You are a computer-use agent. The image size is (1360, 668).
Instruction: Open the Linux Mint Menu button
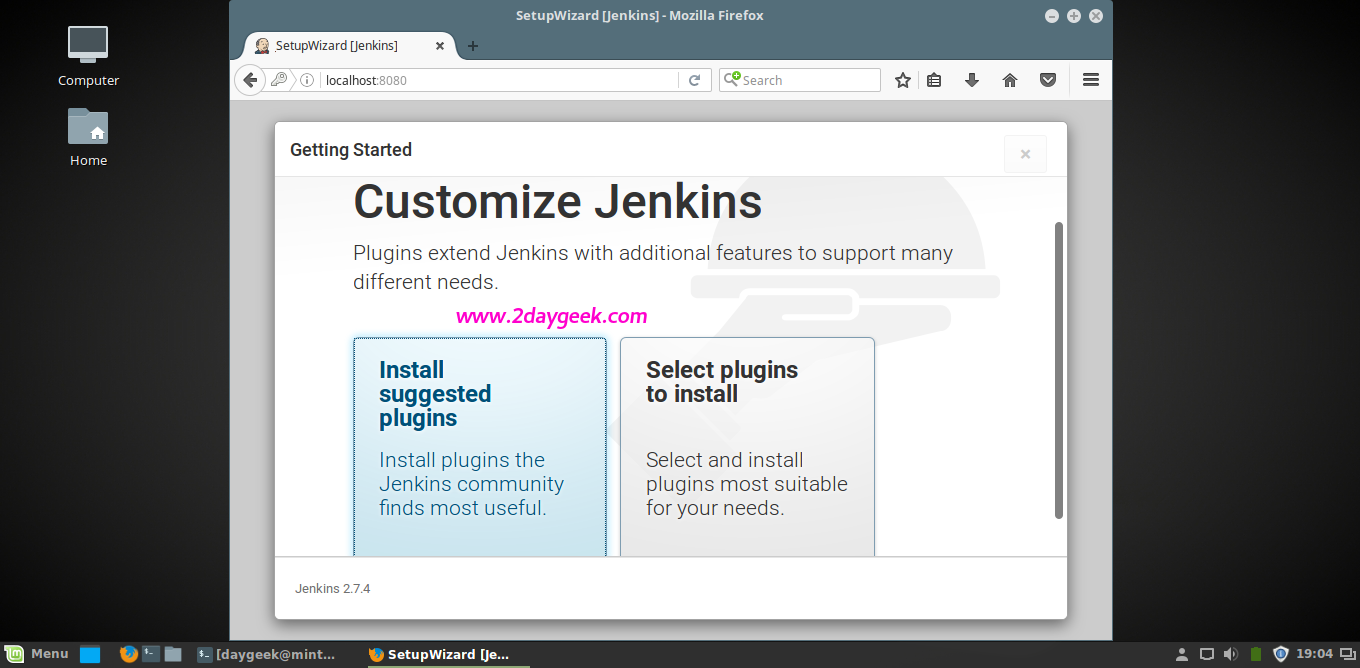(36, 654)
